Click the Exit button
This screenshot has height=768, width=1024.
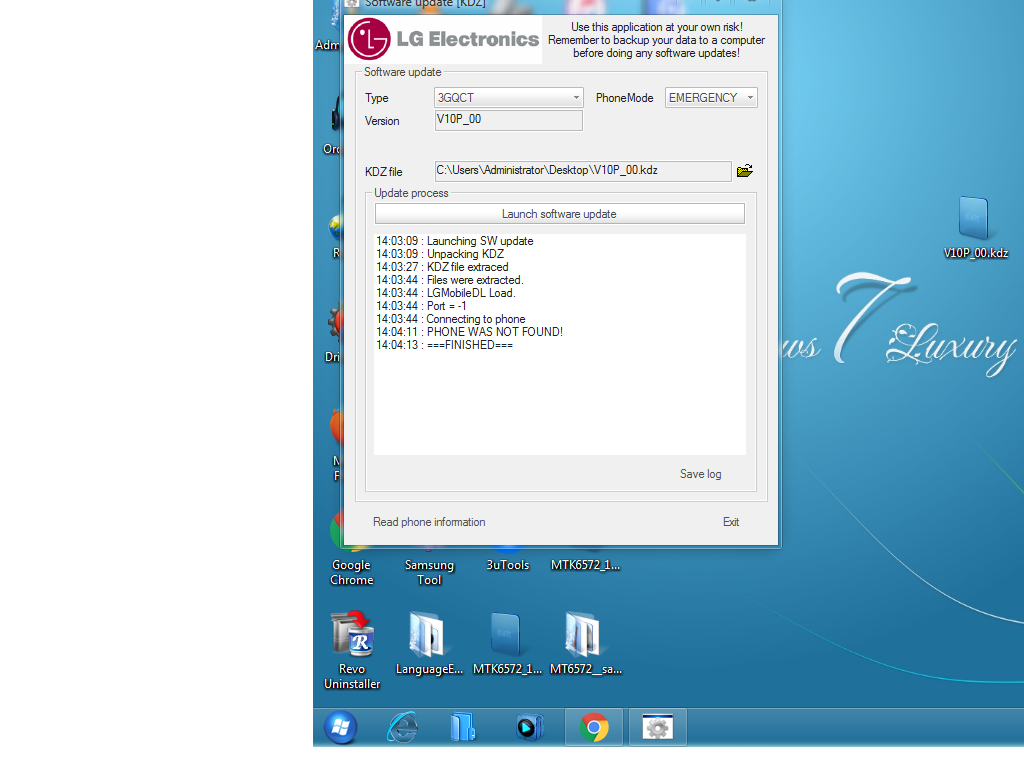pos(731,522)
